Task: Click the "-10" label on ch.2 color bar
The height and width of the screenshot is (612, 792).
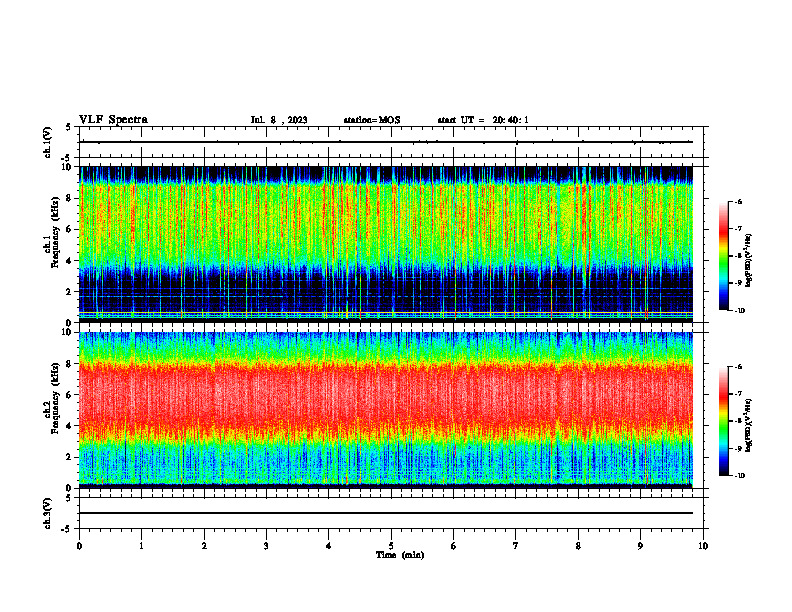Action: (x=739, y=476)
